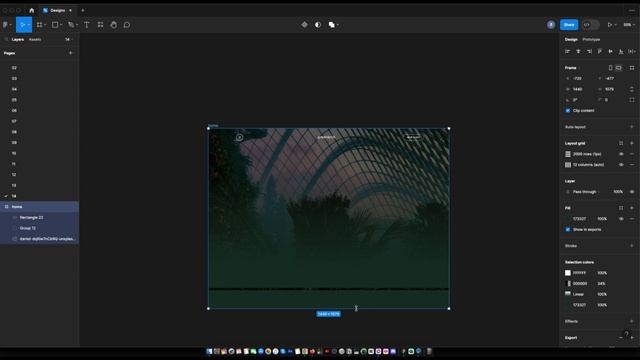
Task: Open the Resources components tool
Action: coord(100,25)
